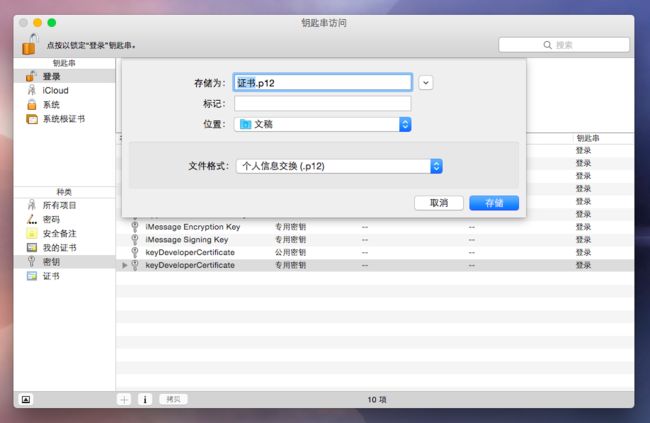Click the info i button
650x423 pixels.
click(145, 399)
